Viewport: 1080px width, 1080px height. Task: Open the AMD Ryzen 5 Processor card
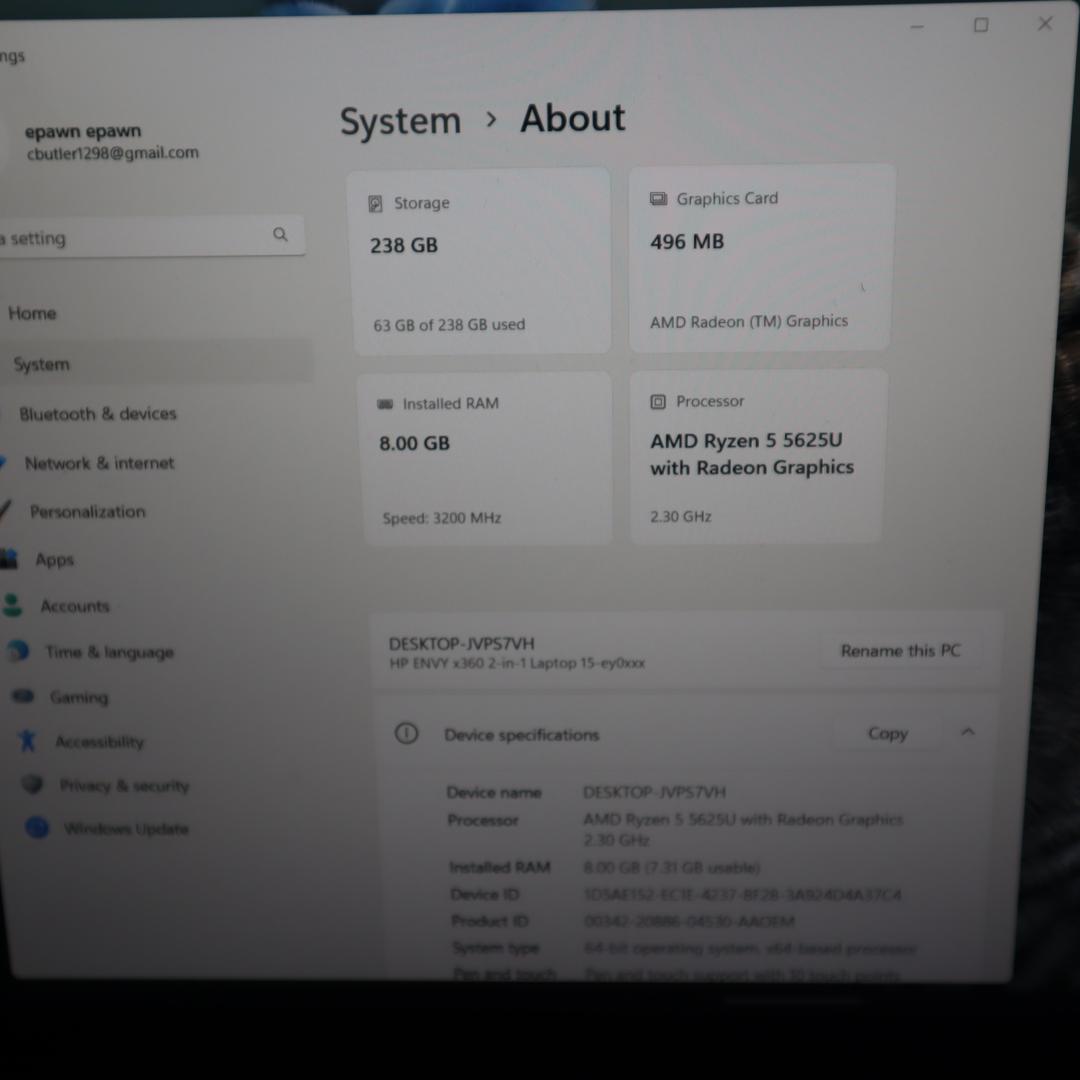pyautogui.click(x=756, y=457)
